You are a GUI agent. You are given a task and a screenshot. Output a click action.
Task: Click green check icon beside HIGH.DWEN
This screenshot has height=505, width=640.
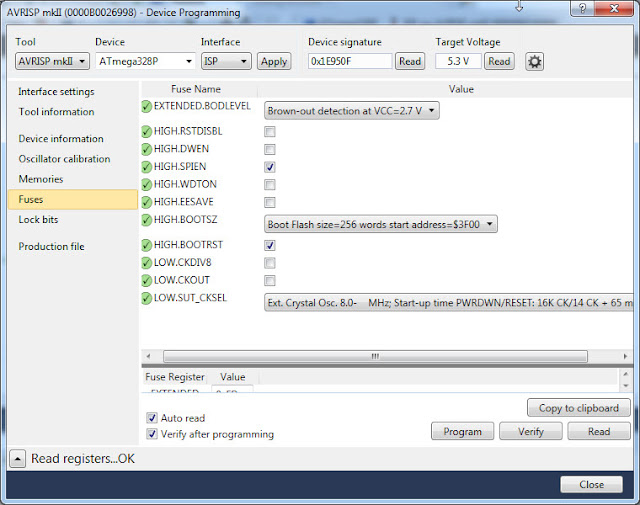pyautogui.click(x=147, y=149)
